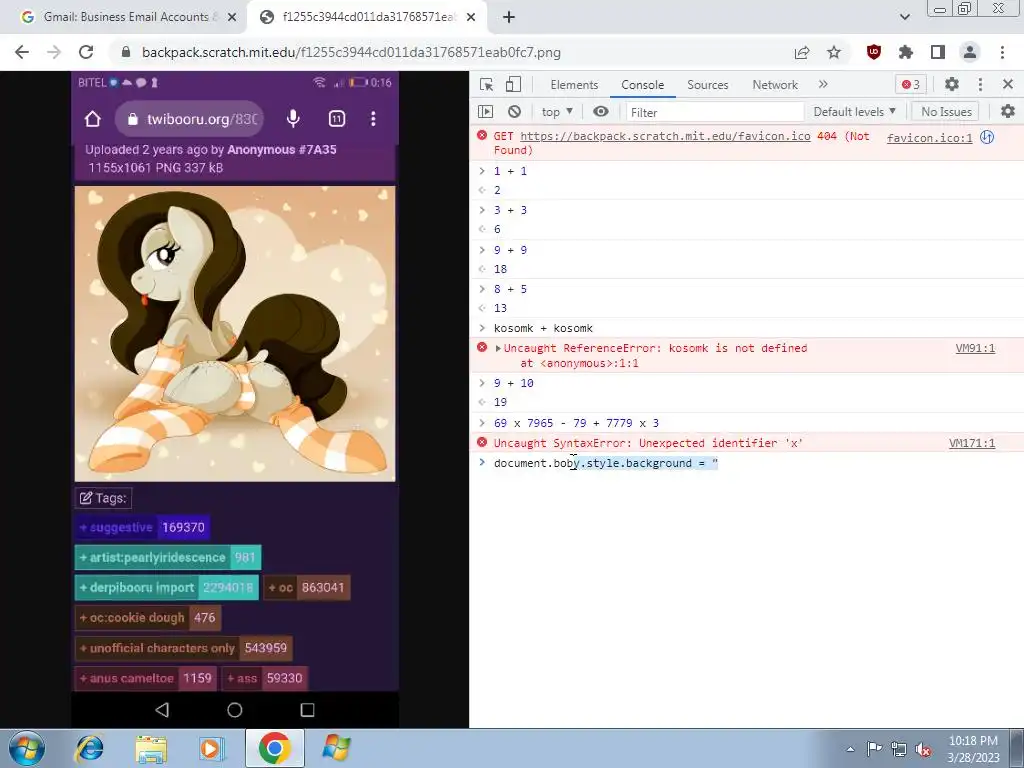The width and height of the screenshot is (1024, 768).
Task: Click the browser forward arrow
Action: tap(54, 52)
